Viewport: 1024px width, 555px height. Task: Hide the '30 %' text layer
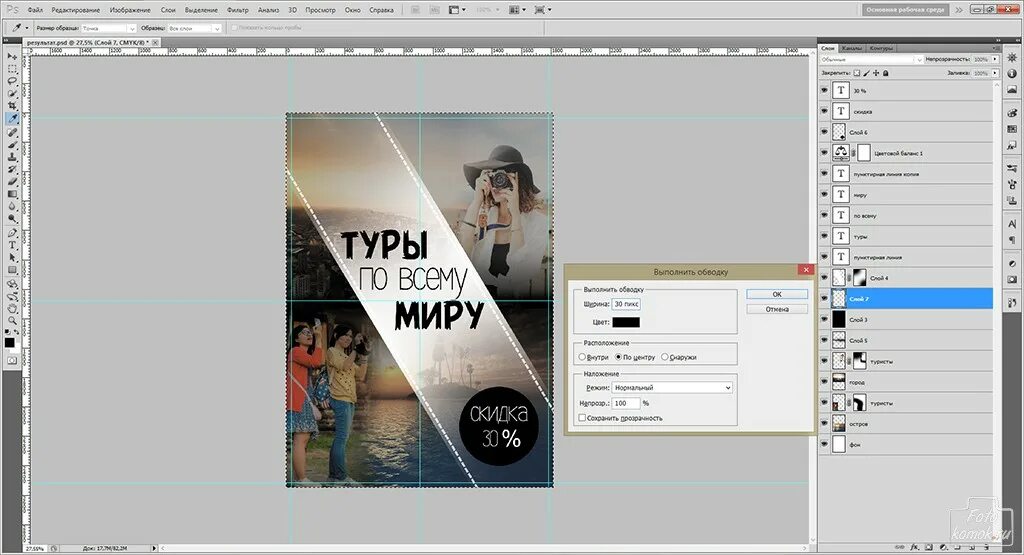(824, 91)
